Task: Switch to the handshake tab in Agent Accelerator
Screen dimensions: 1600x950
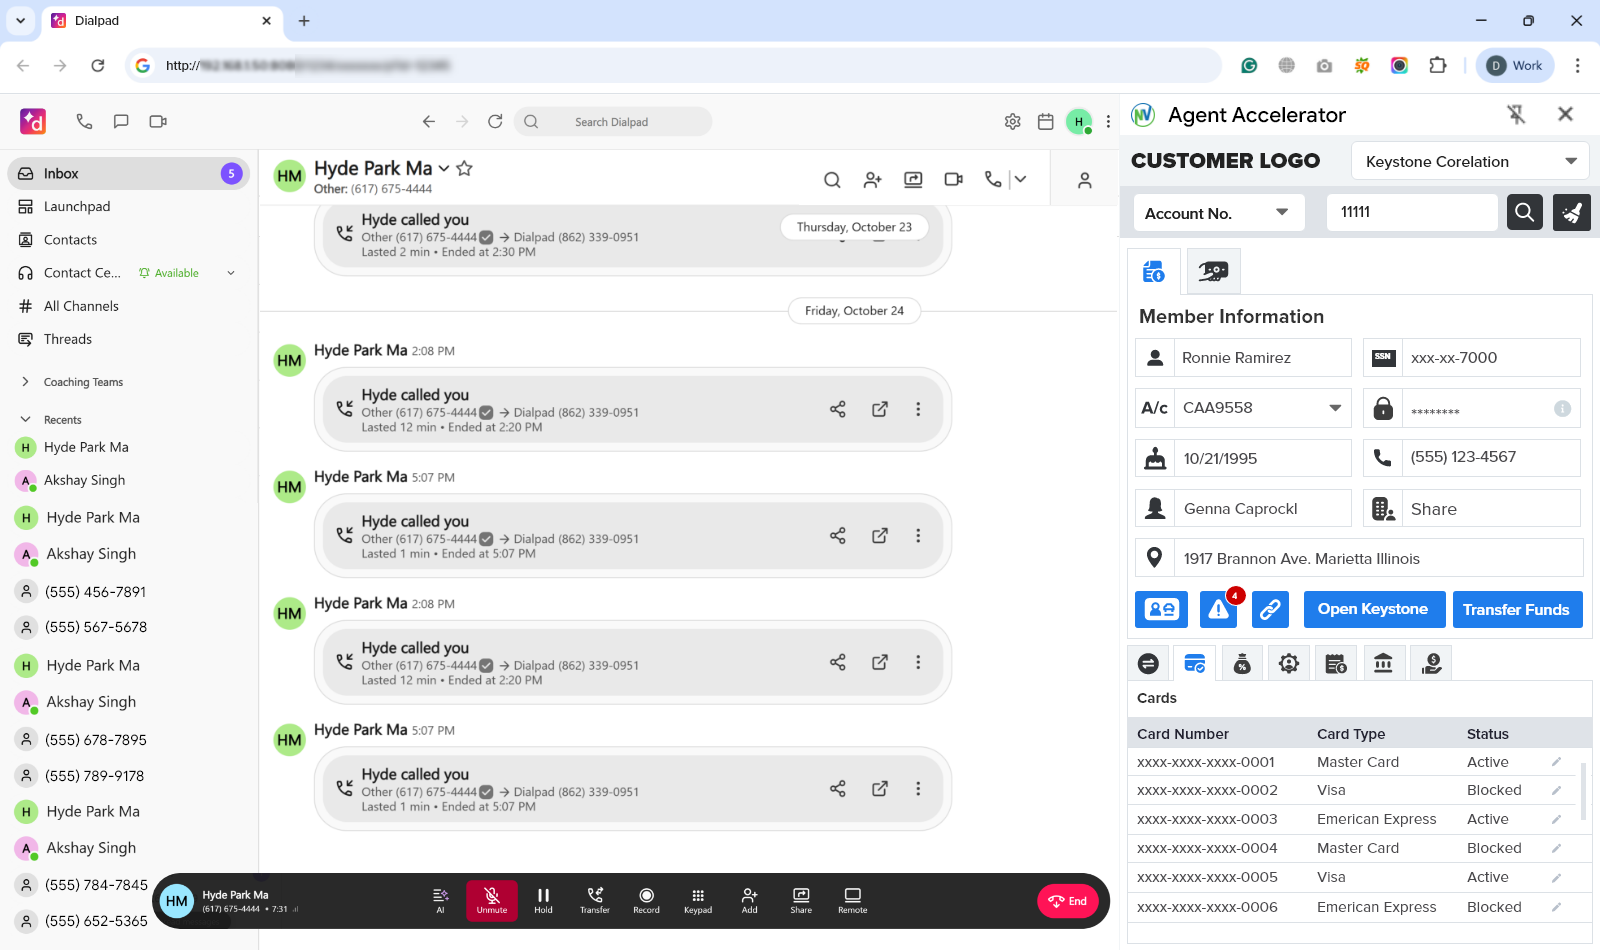Action: [x=1214, y=271]
